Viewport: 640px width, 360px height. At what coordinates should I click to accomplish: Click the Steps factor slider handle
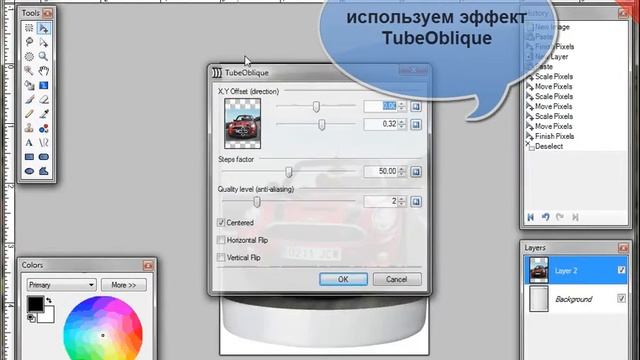coord(289,172)
